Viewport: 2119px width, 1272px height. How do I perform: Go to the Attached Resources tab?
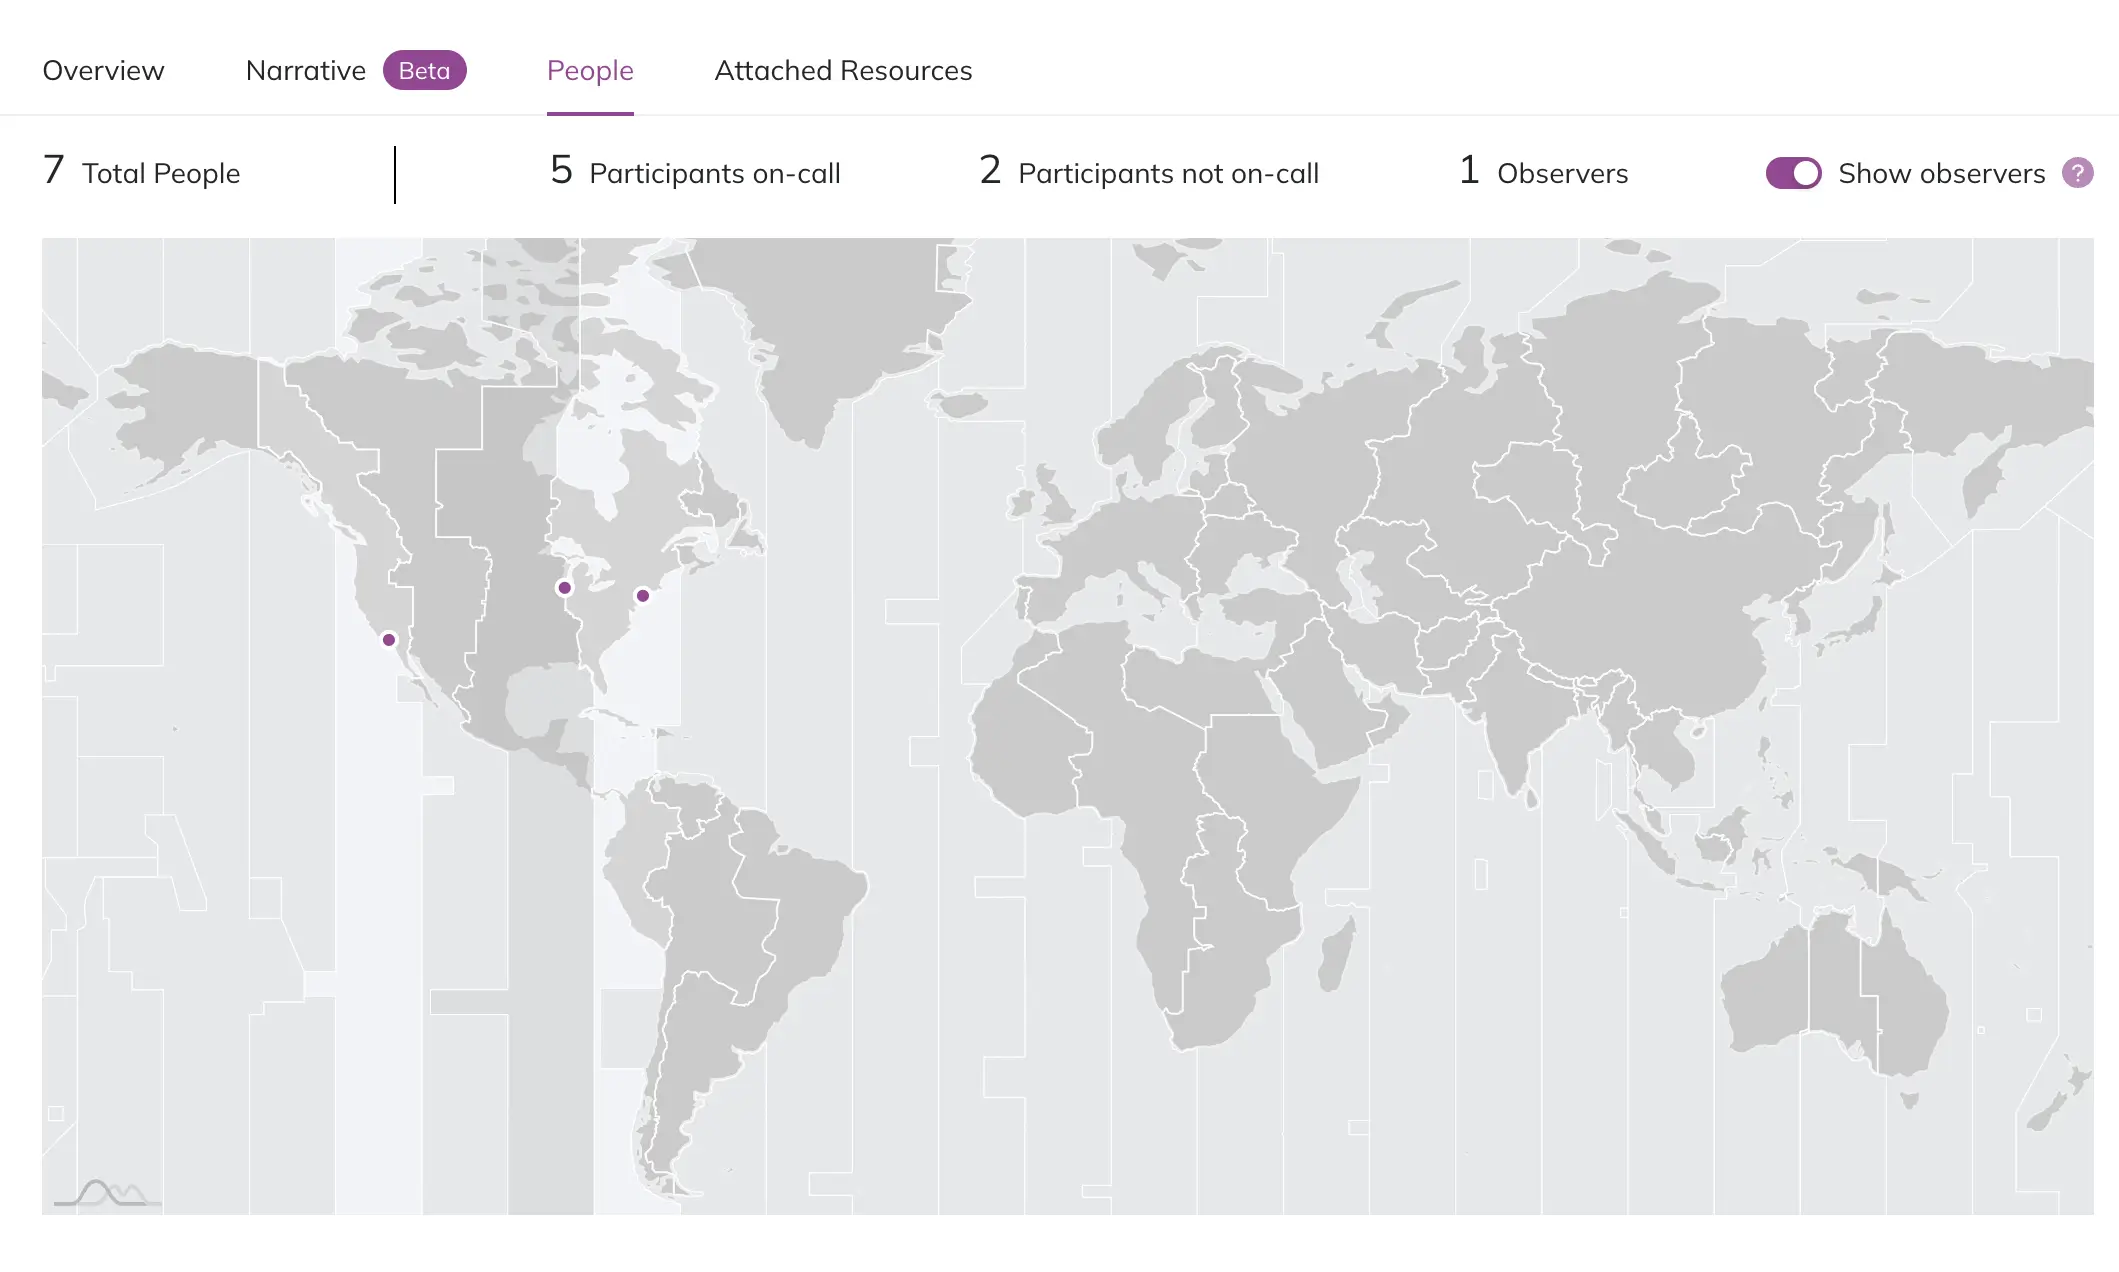click(x=842, y=70)
